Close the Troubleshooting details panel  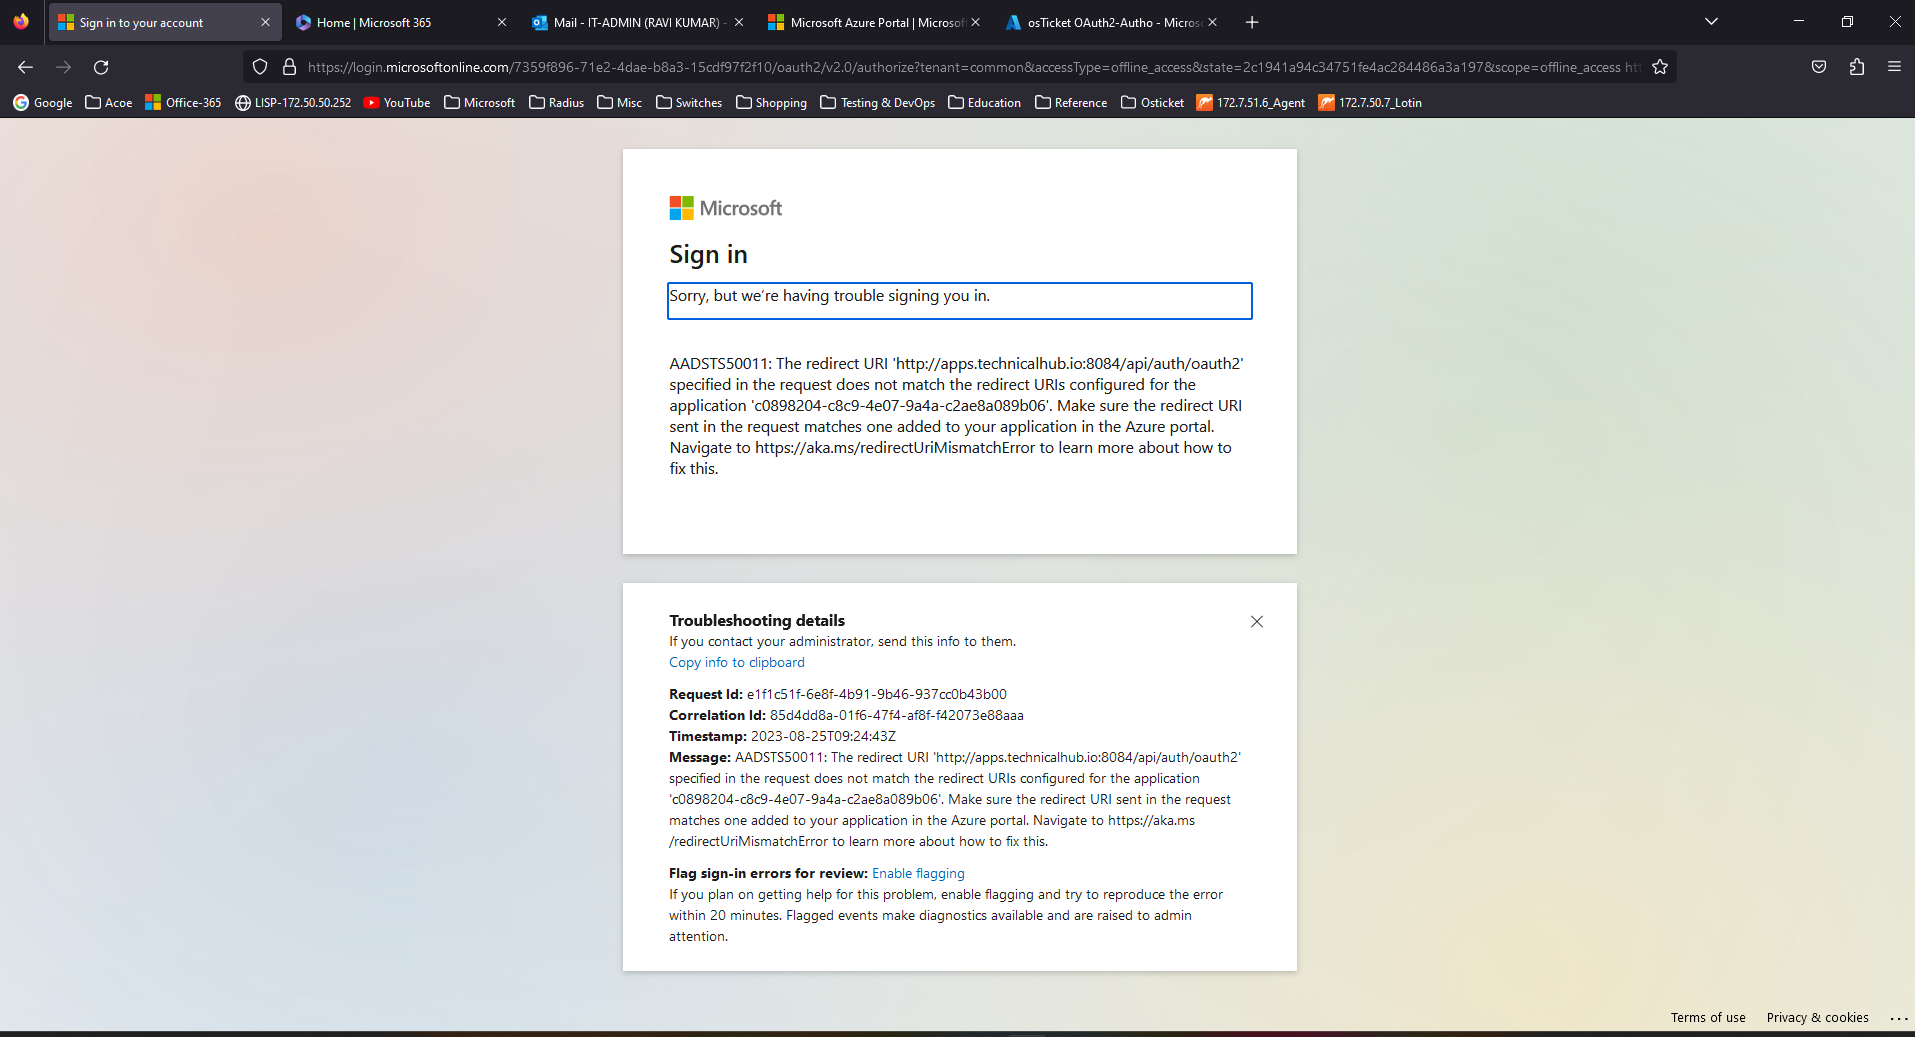click(x=1257, y=621)
